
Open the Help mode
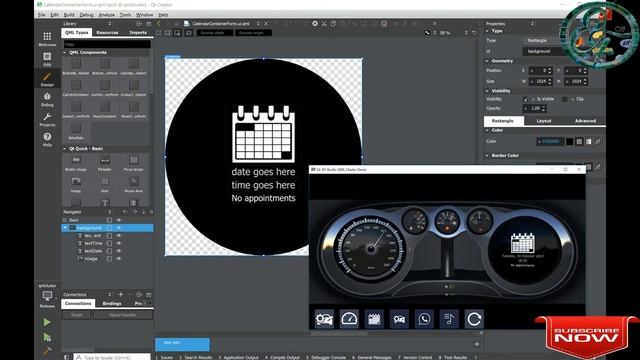[47, 139]
